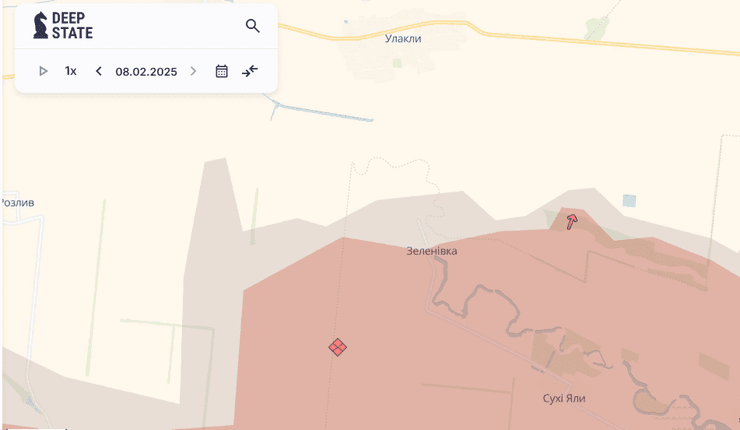This screenshot has height=430, width=740.
Task: Change the 1x playback speed
Action: pos(71,71)
